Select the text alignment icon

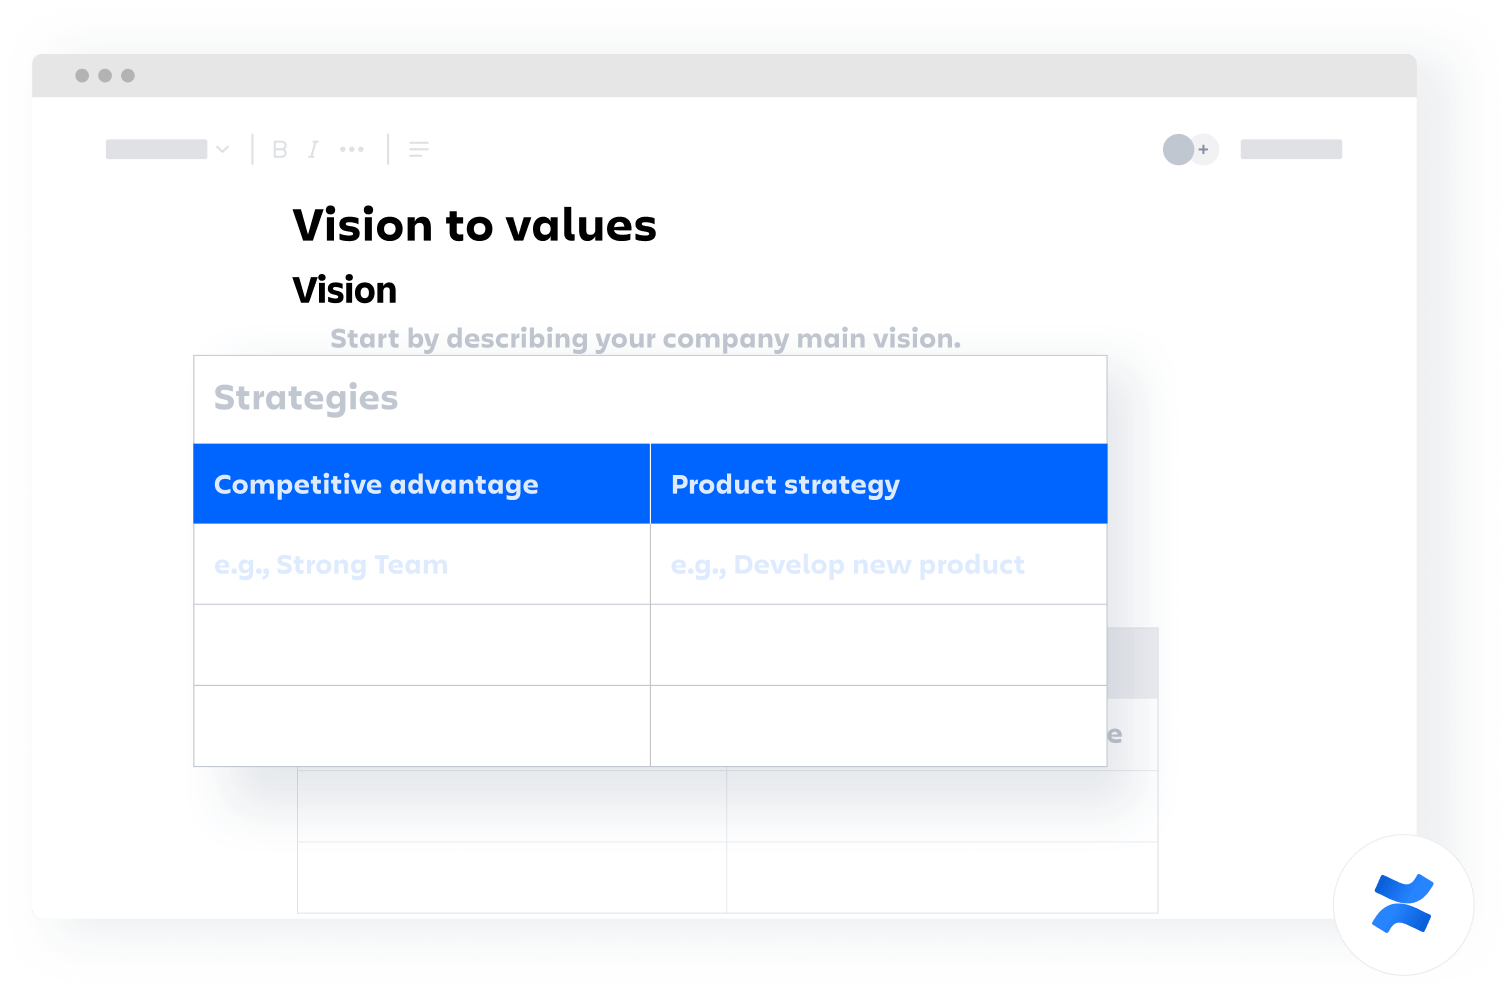(x=419, y=149)
